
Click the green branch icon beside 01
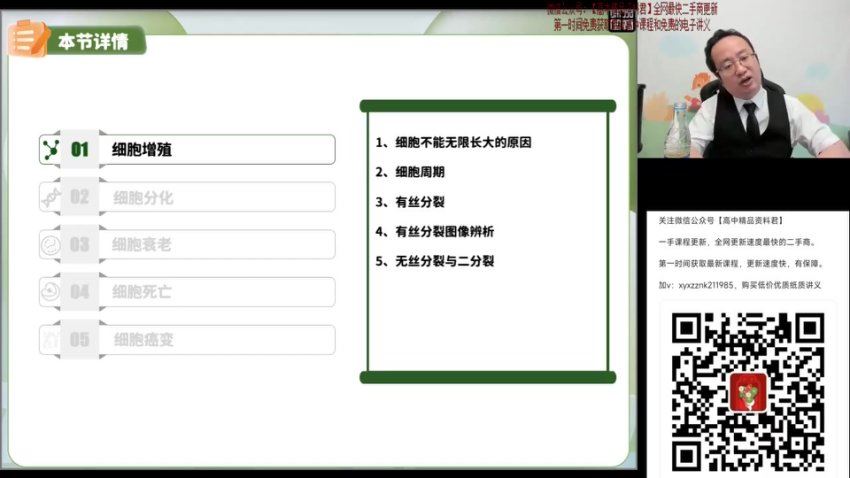tap(51, 150)
